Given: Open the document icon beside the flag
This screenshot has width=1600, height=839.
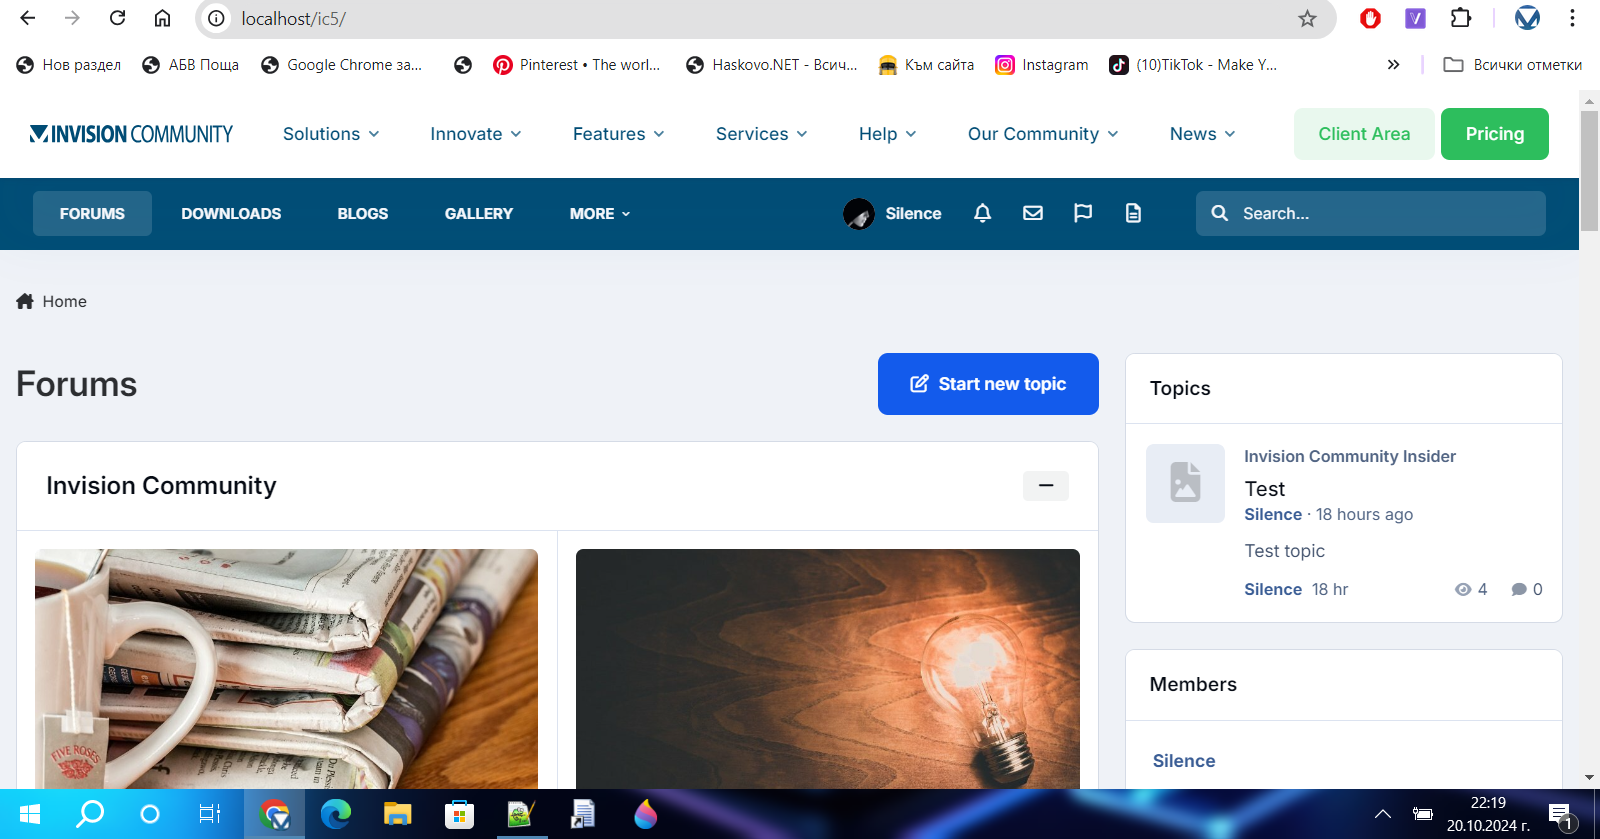Looking at the screenshot, I should click(x=1133, y=213).
